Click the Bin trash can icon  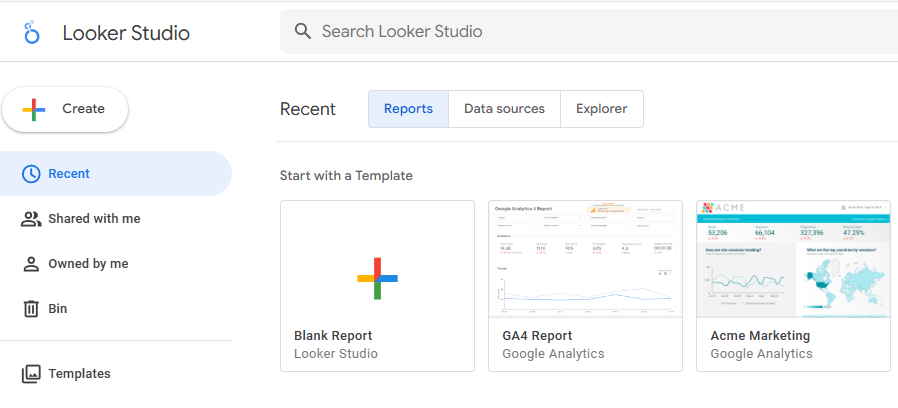(x=30, y=309)
